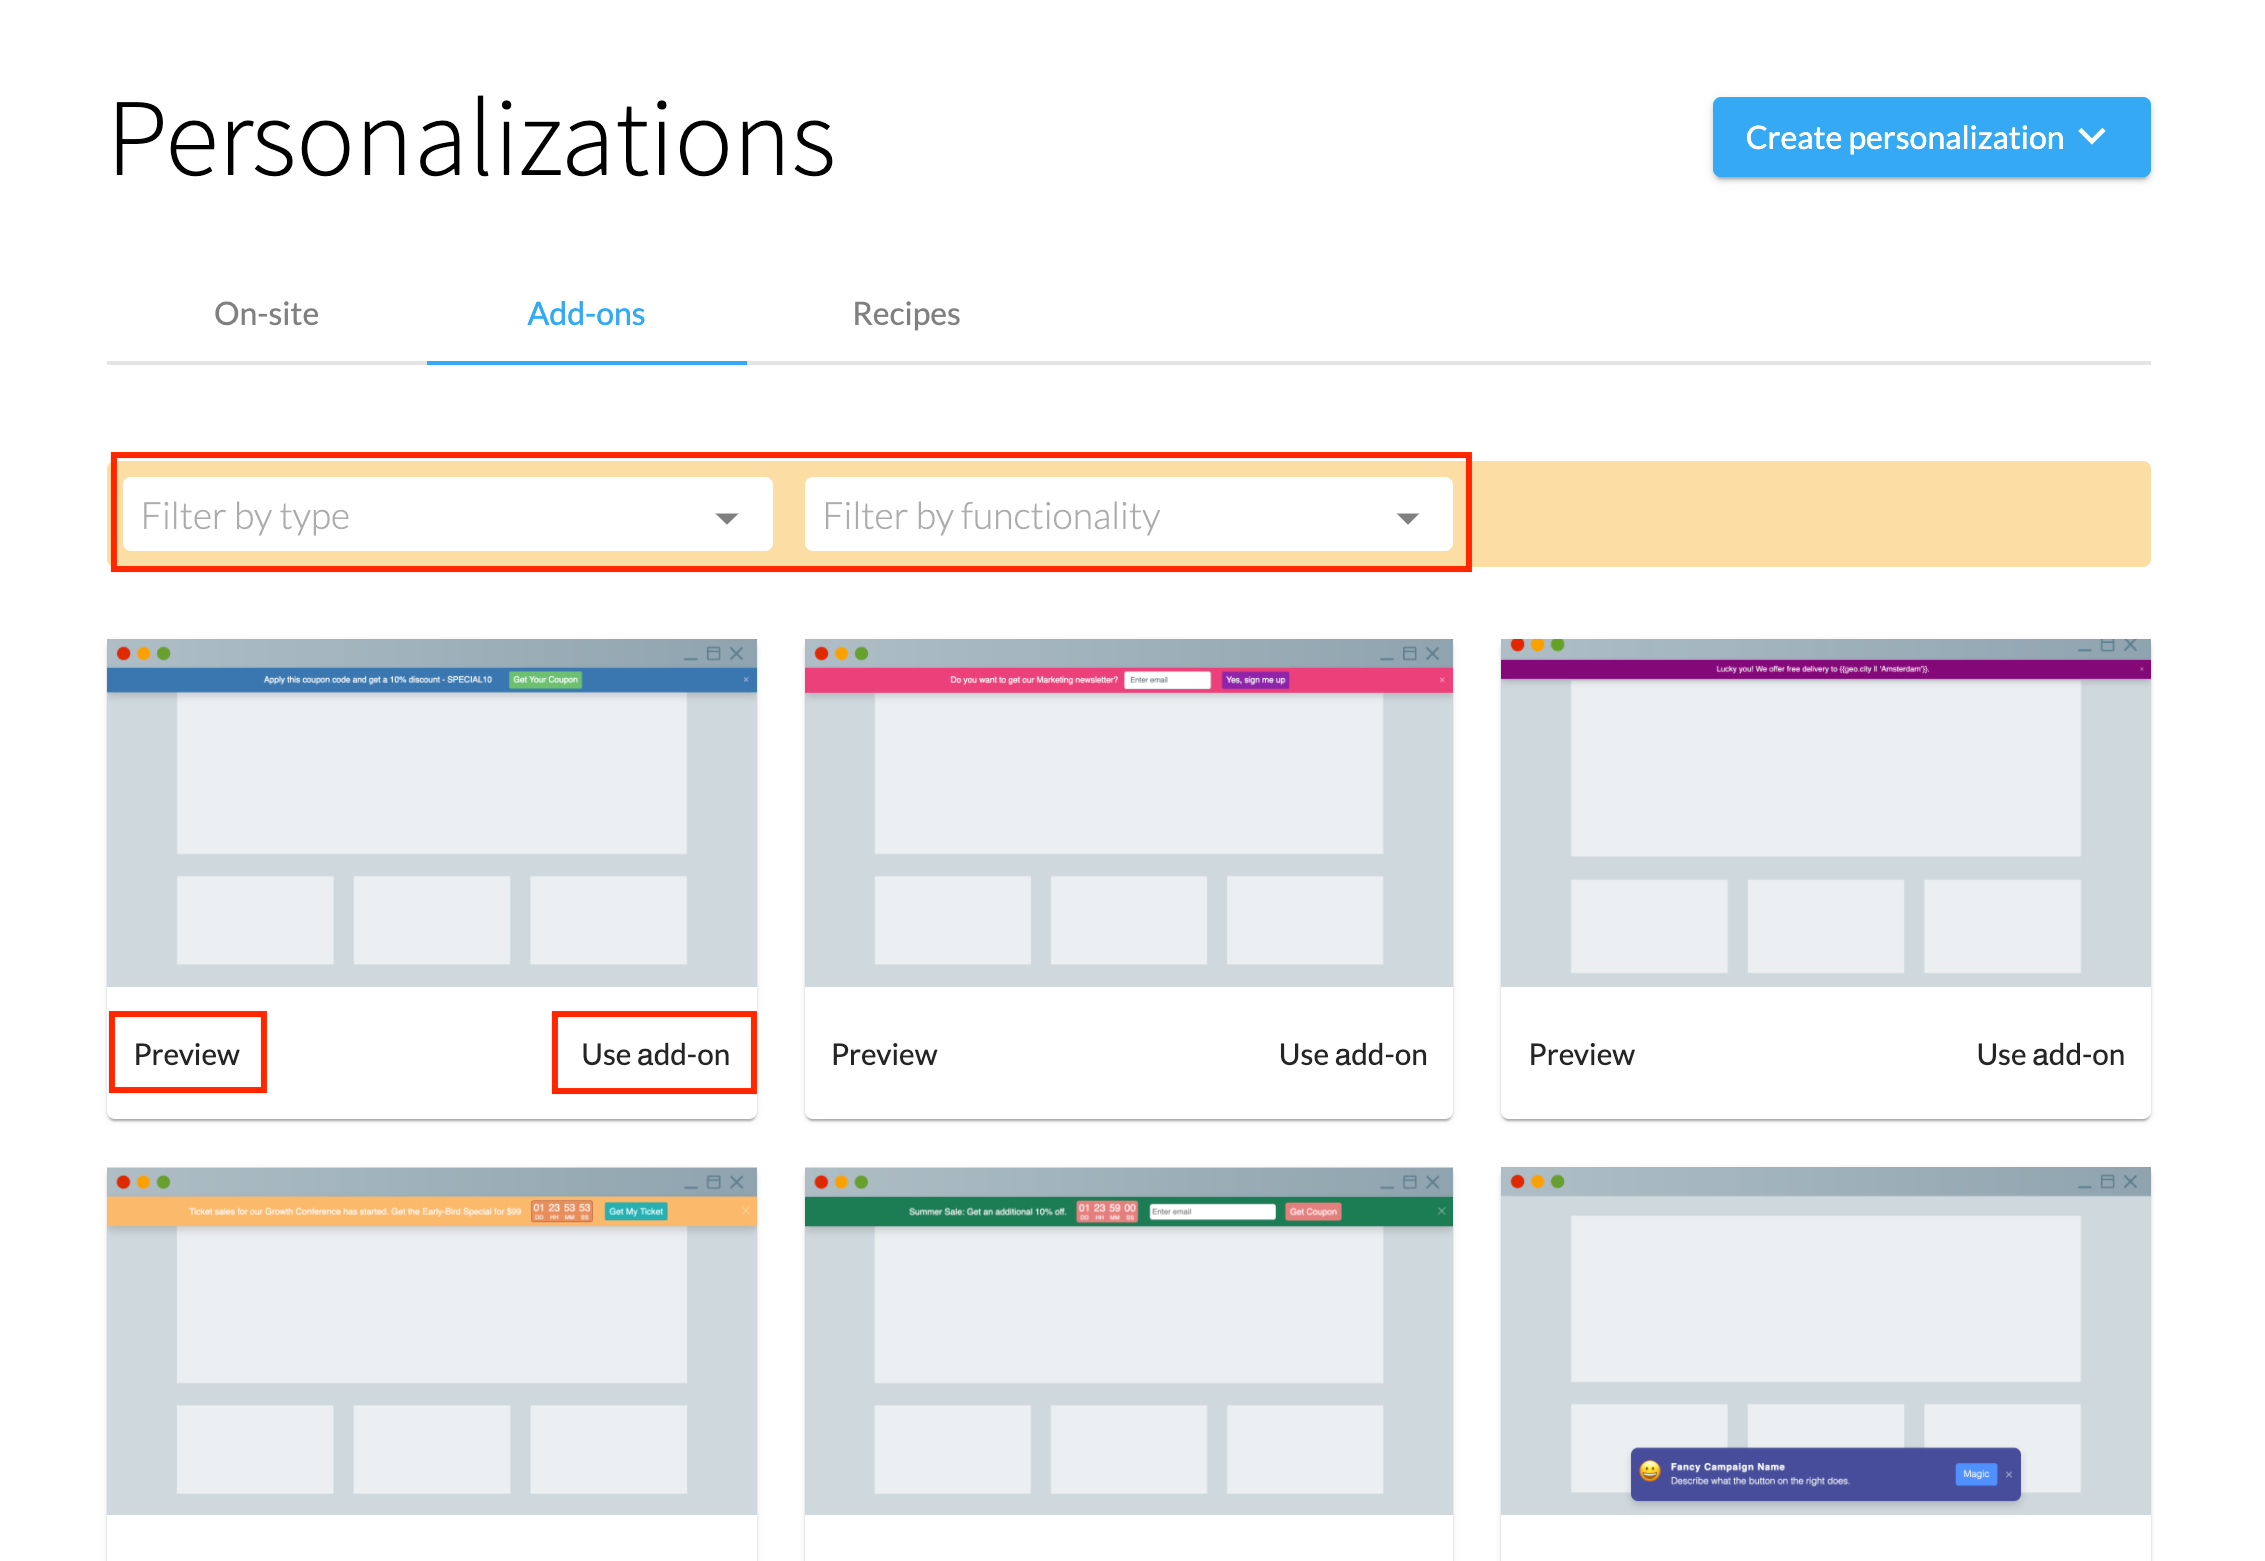Use the purple free delivery add-on
Image resolution: width=2265 pixels, height=1561 pixels.
click(x=2050, y=1054)
